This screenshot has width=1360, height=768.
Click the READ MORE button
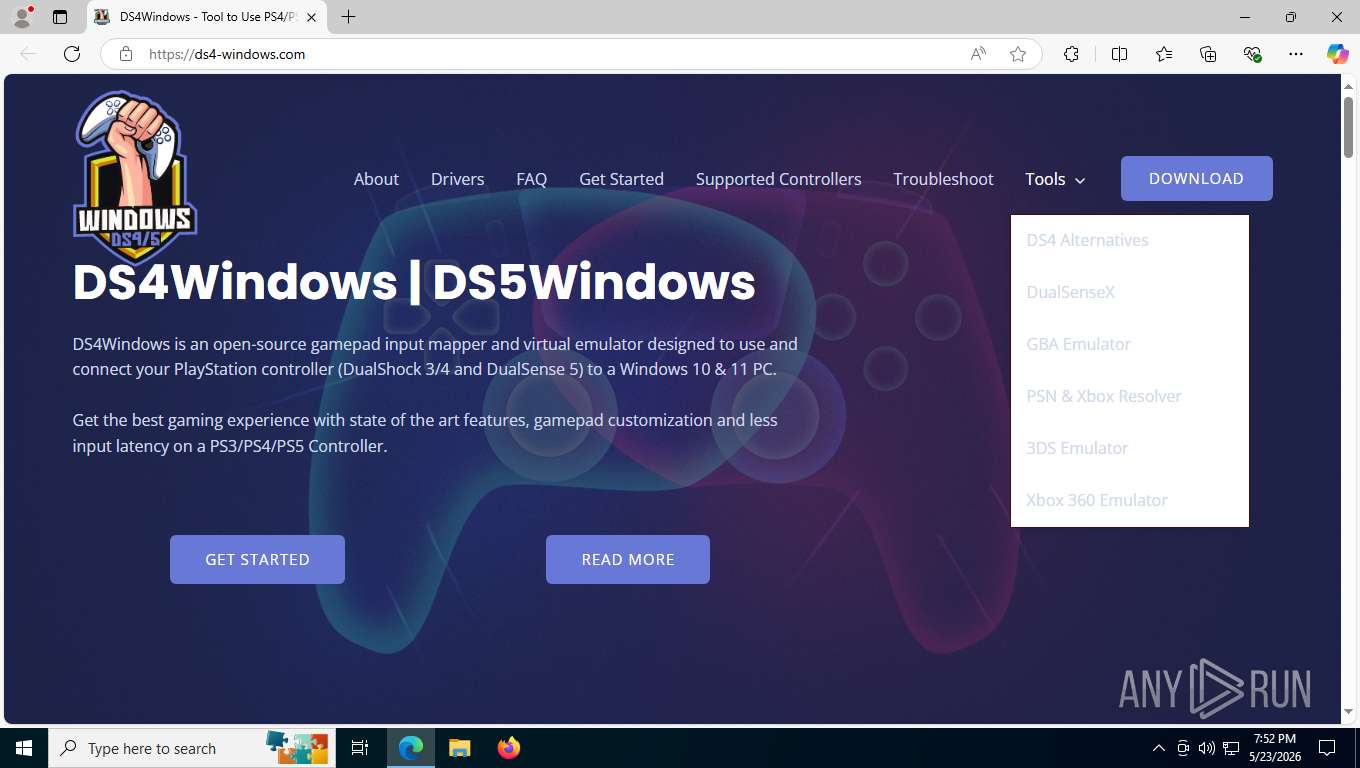click(628, 559)
